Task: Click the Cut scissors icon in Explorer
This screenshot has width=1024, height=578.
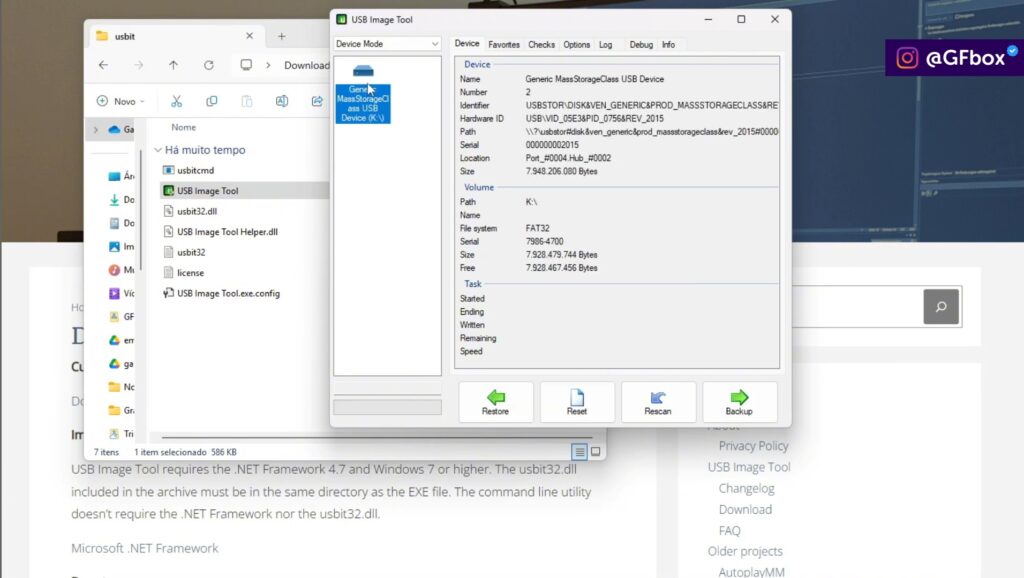Action: pyautogui.click(x=176, y=101)
